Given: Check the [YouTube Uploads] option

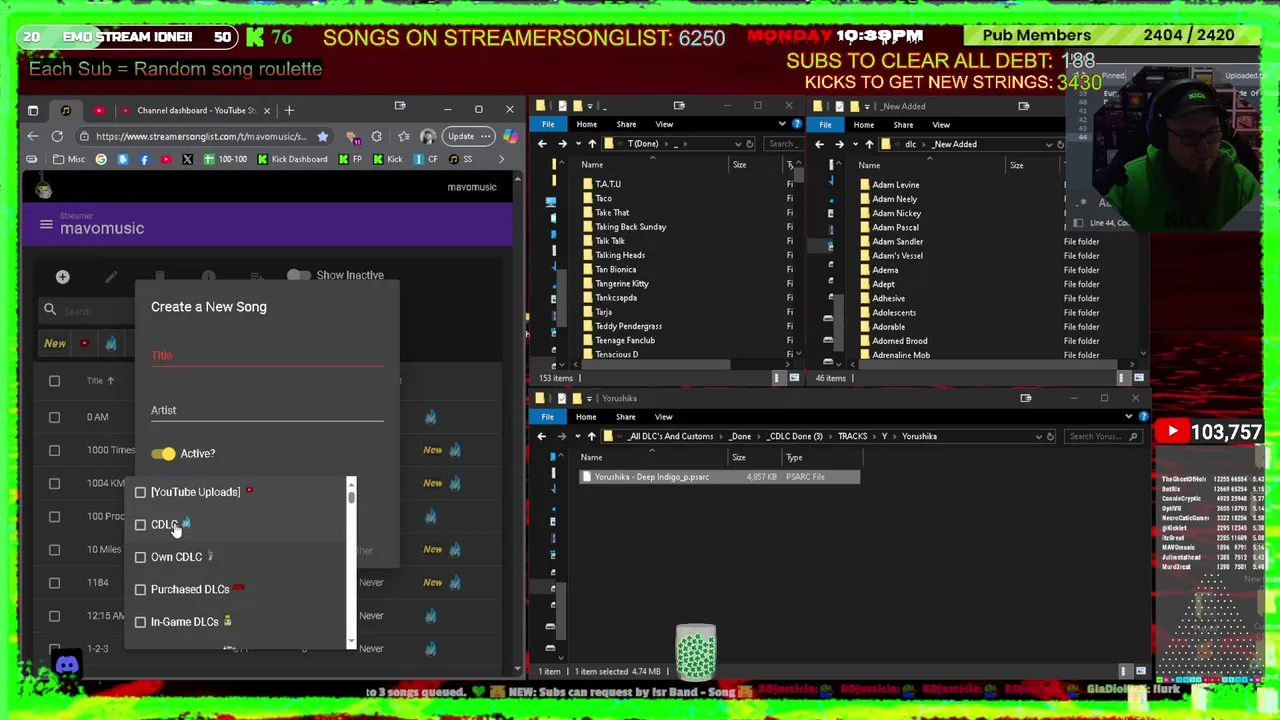Looking at the screenshot, I should 140,492.
